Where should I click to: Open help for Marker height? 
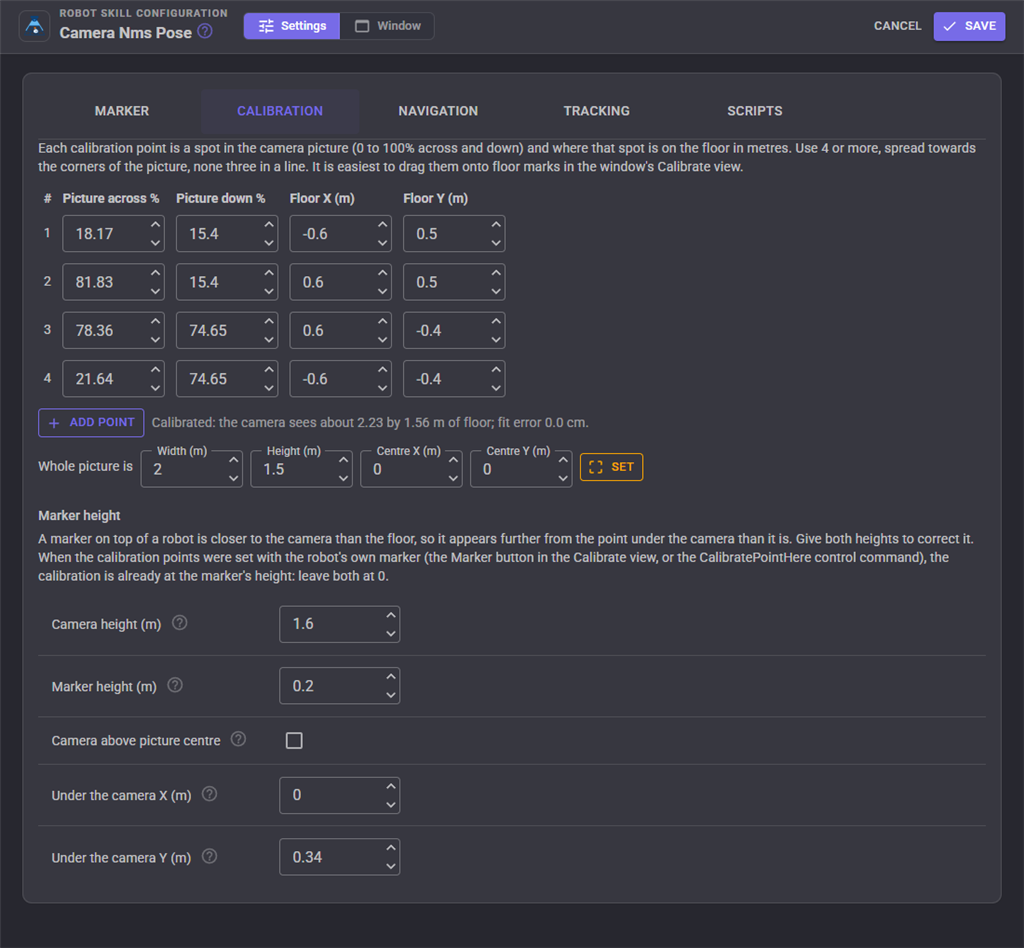coord(175,685)
